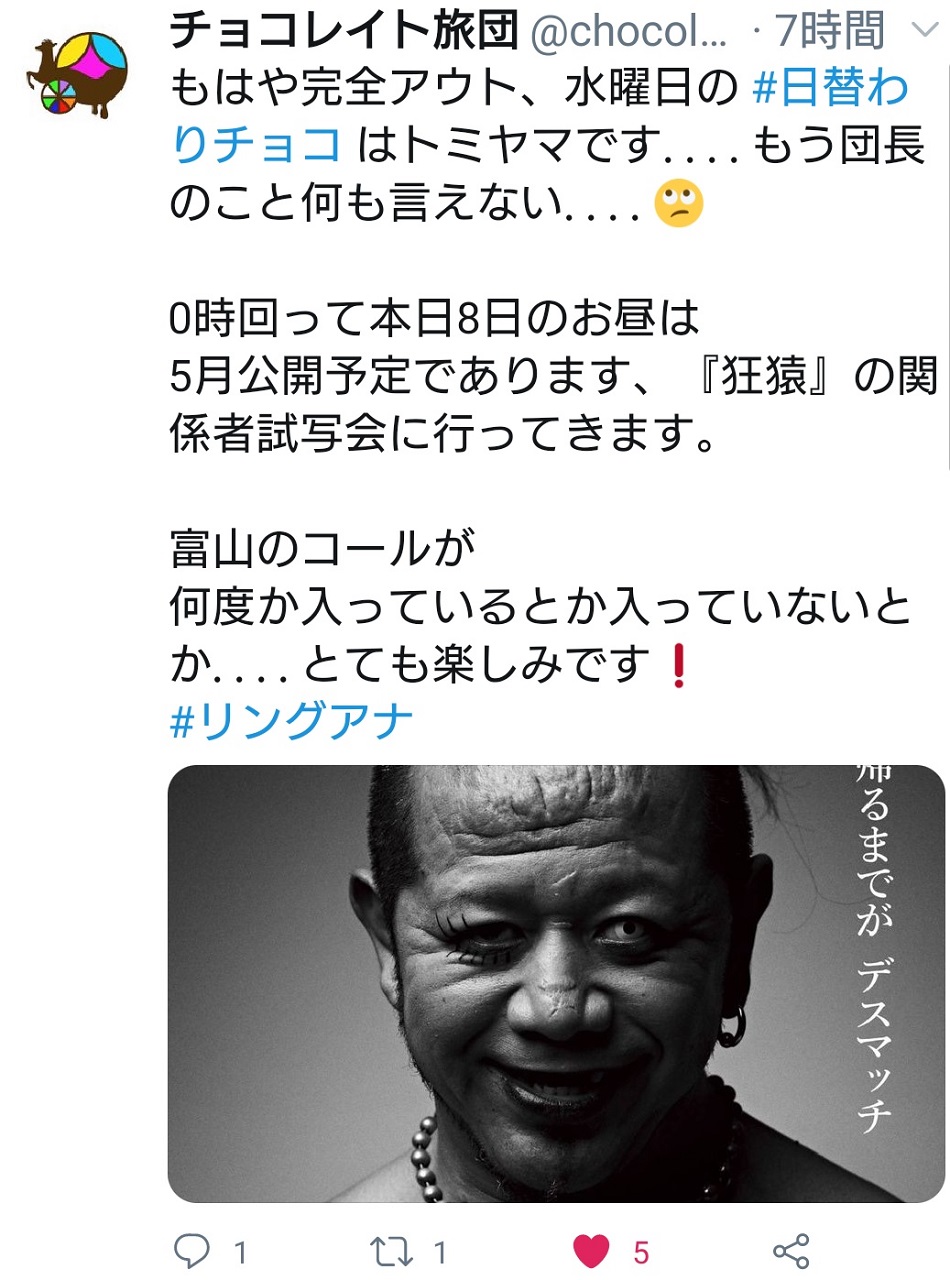Unlike the tweet using the red heart

(x=590, y=1251)
